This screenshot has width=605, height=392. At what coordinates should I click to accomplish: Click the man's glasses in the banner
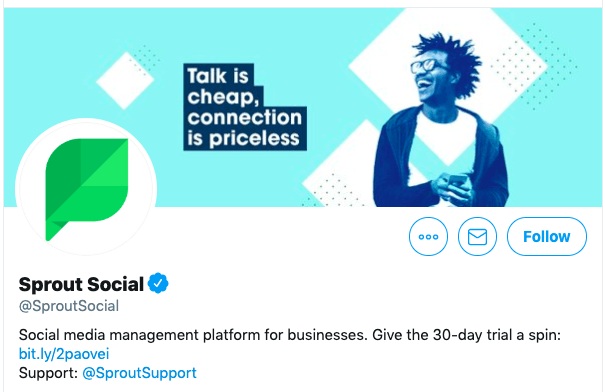click(x=426, y=66)
